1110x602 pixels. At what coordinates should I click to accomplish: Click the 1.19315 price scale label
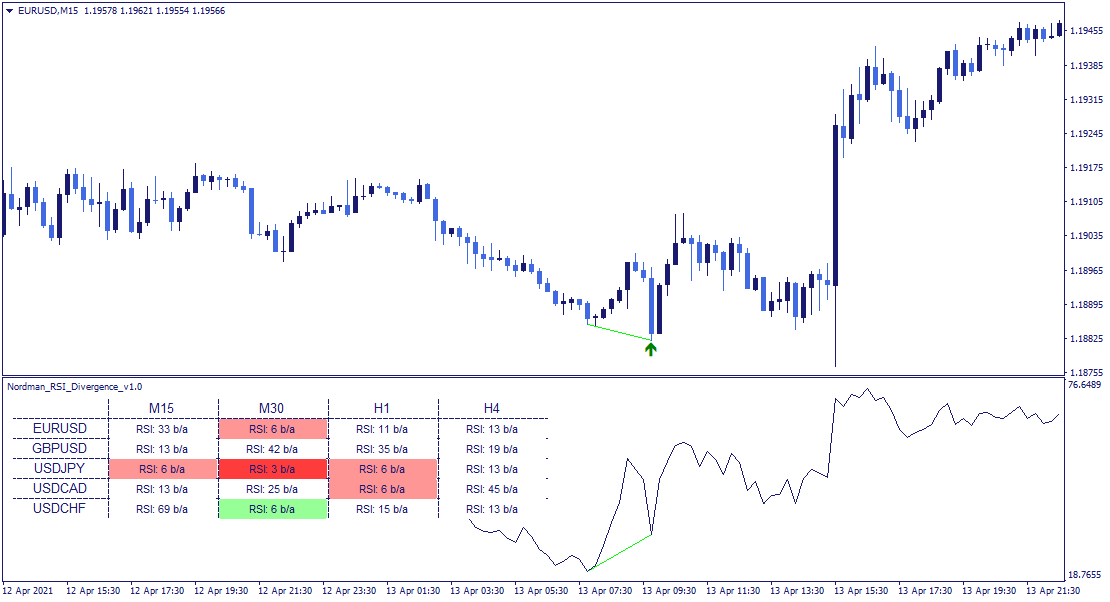[1087, 99]
